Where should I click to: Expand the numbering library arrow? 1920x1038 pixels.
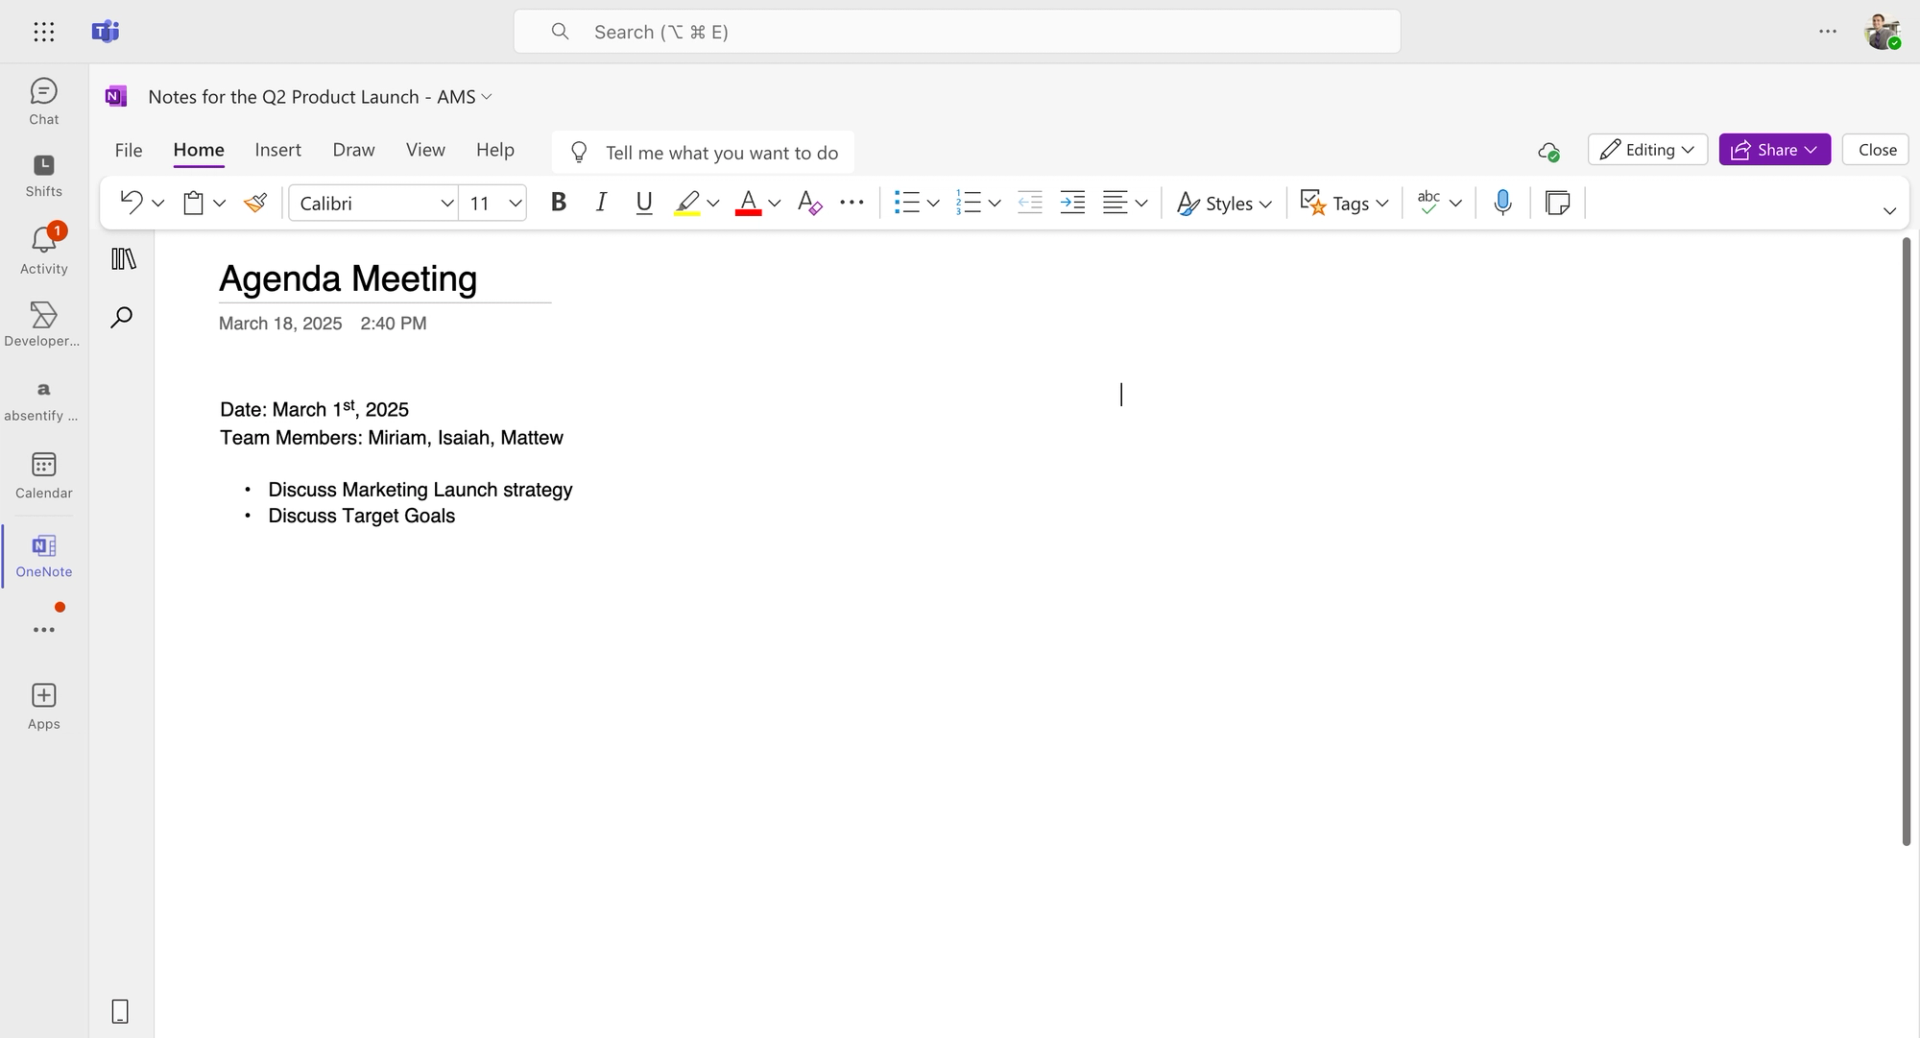pos(995,203)
